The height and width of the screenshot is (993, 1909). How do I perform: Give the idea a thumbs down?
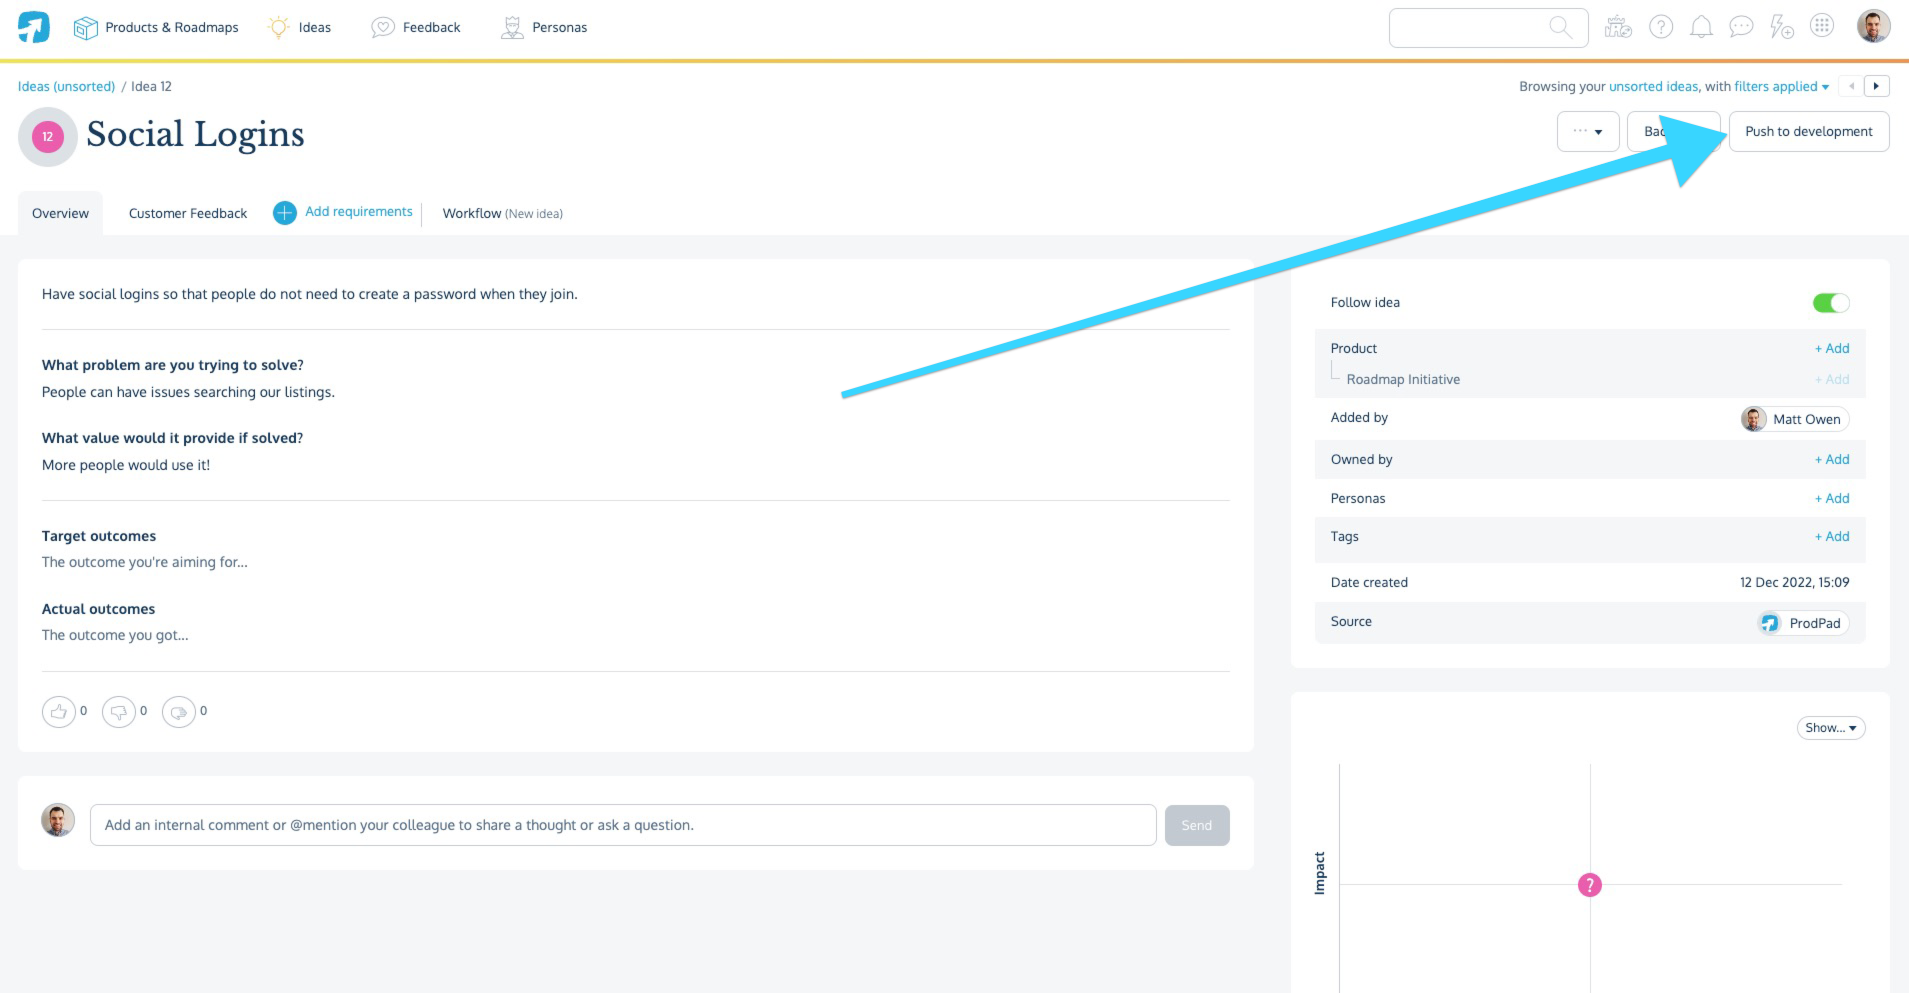pos(119,712)
